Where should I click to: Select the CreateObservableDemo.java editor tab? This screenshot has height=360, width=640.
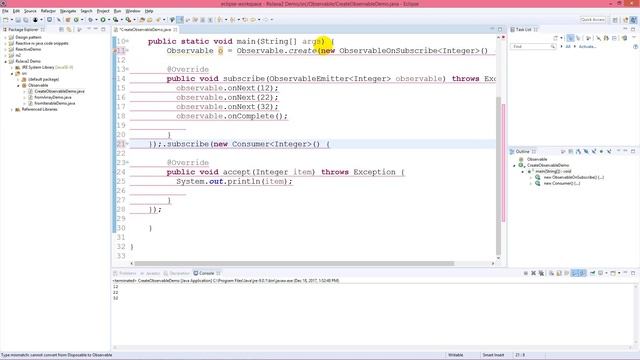(x=145, y=30)
